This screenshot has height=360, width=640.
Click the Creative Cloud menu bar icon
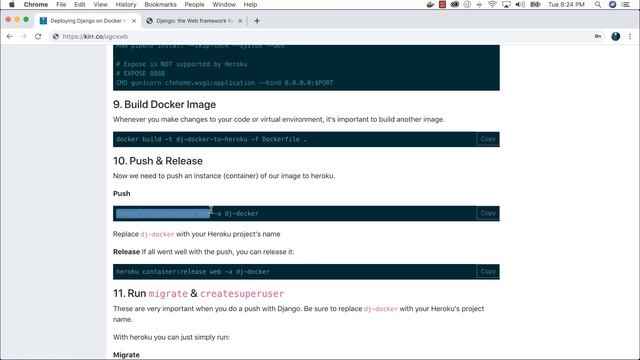[454, 4]
